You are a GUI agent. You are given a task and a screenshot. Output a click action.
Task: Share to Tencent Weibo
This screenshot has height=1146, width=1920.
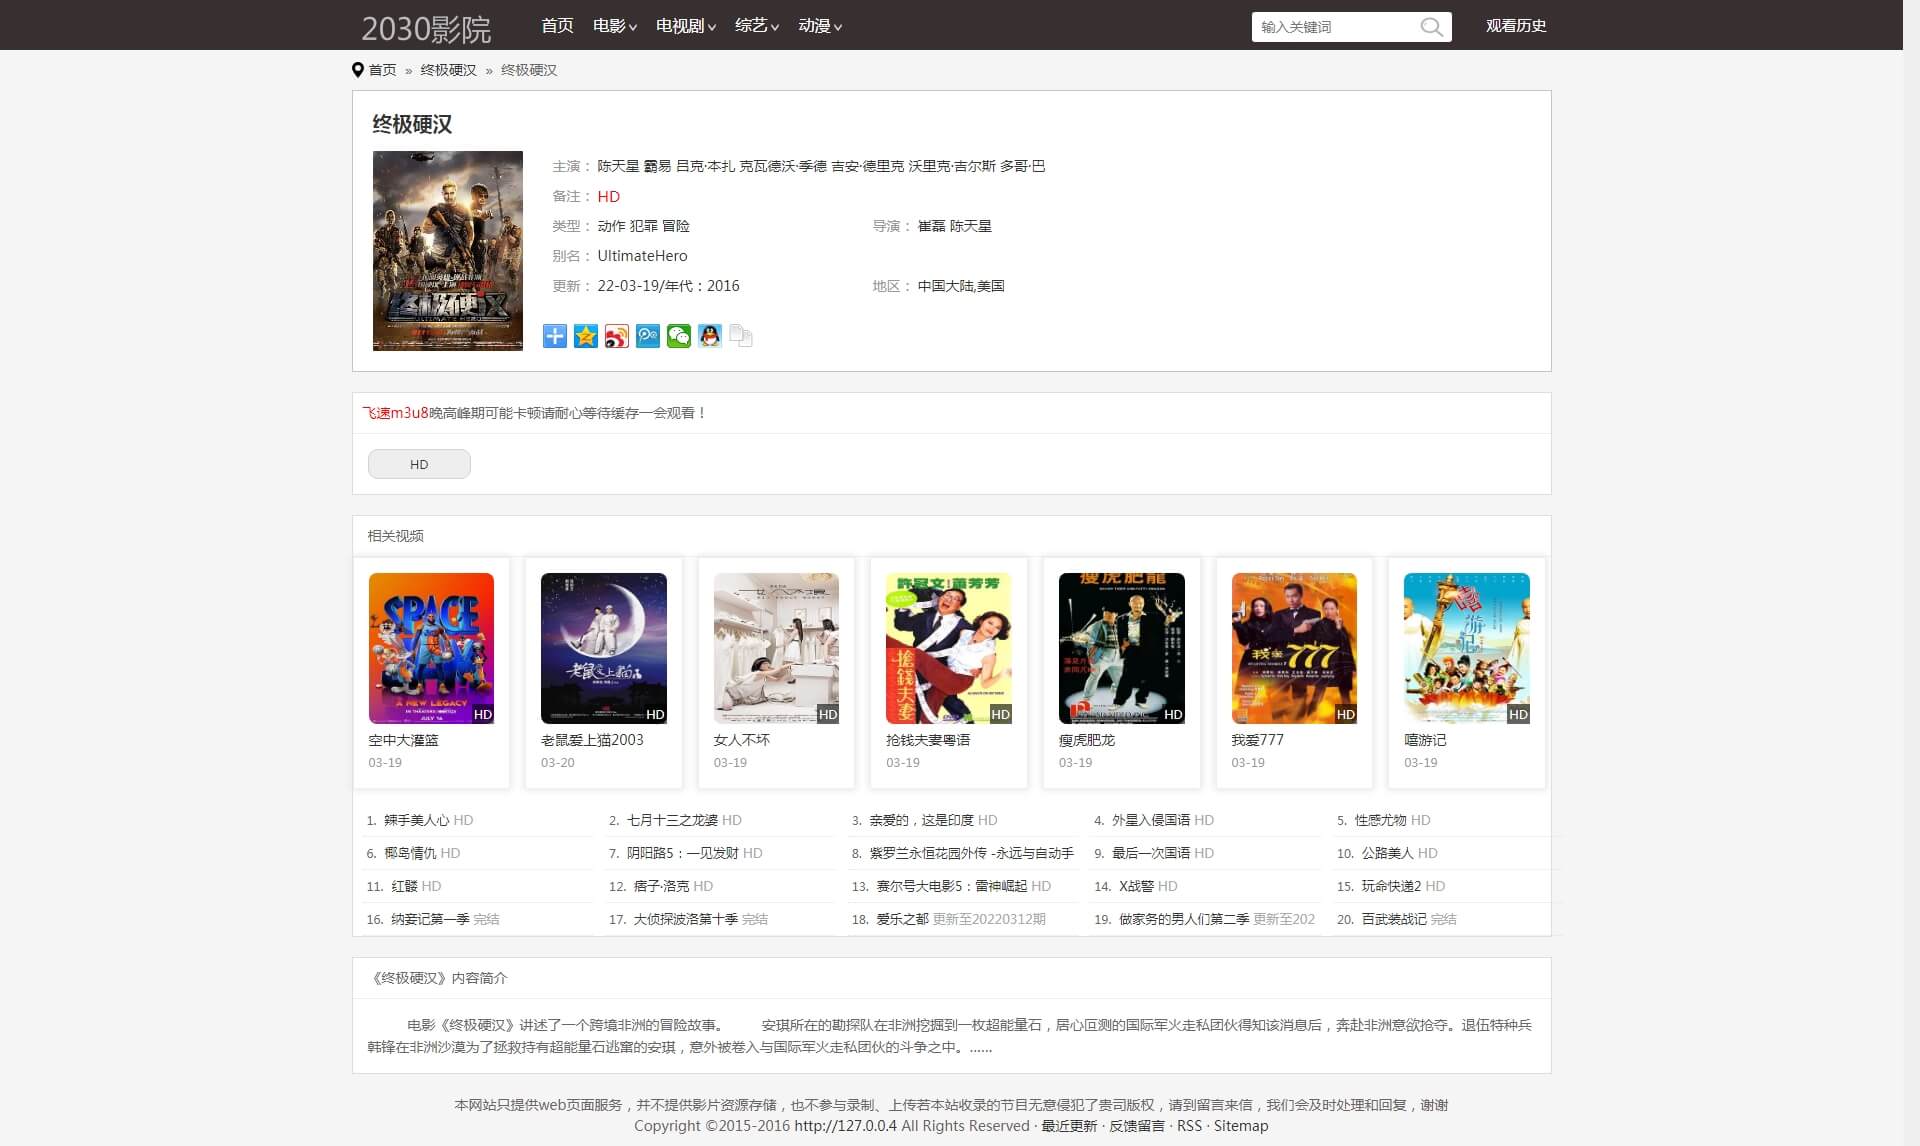(x=646, y=336)
